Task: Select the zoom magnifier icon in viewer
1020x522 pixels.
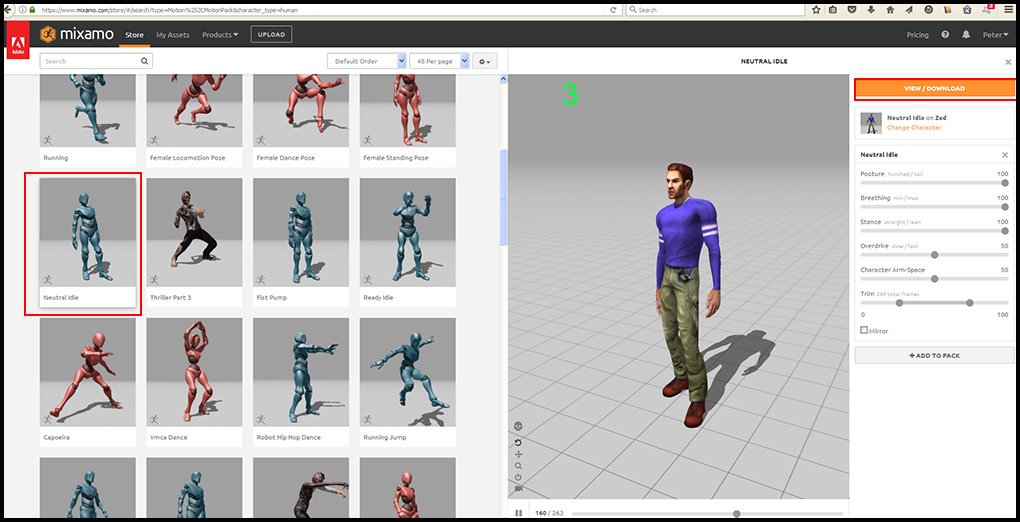Action: point(518,466)
